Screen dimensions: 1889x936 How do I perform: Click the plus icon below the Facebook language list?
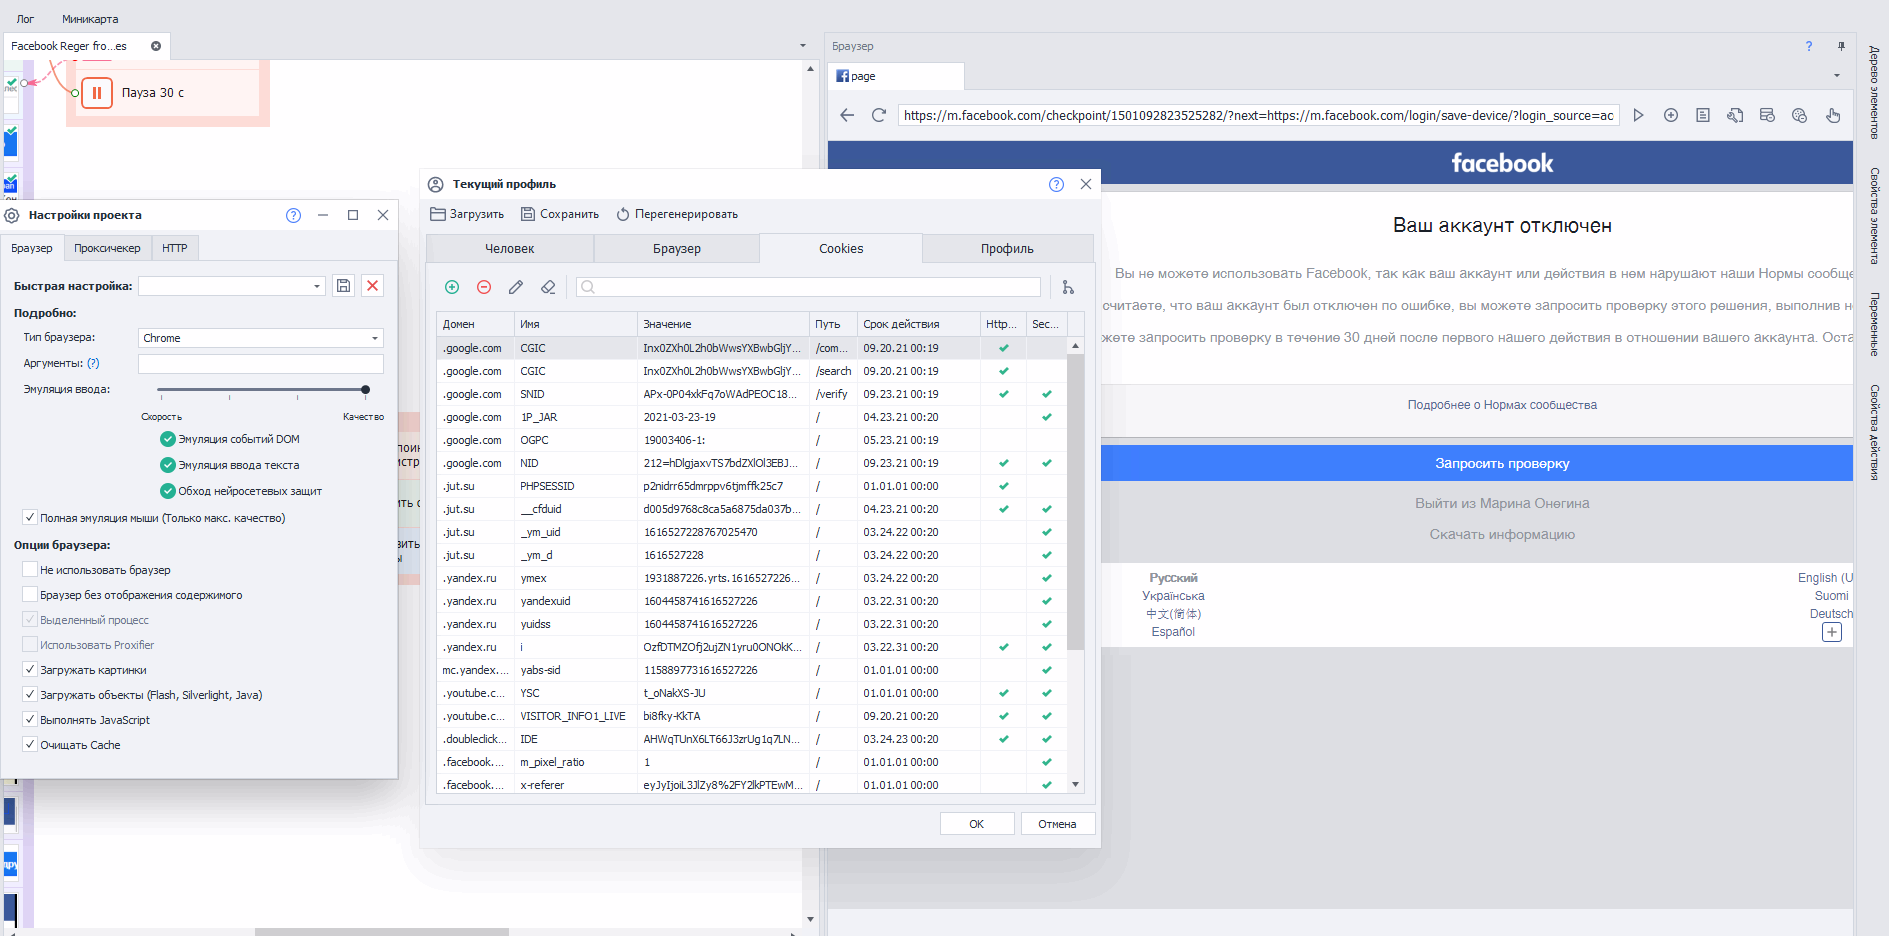1832,632
